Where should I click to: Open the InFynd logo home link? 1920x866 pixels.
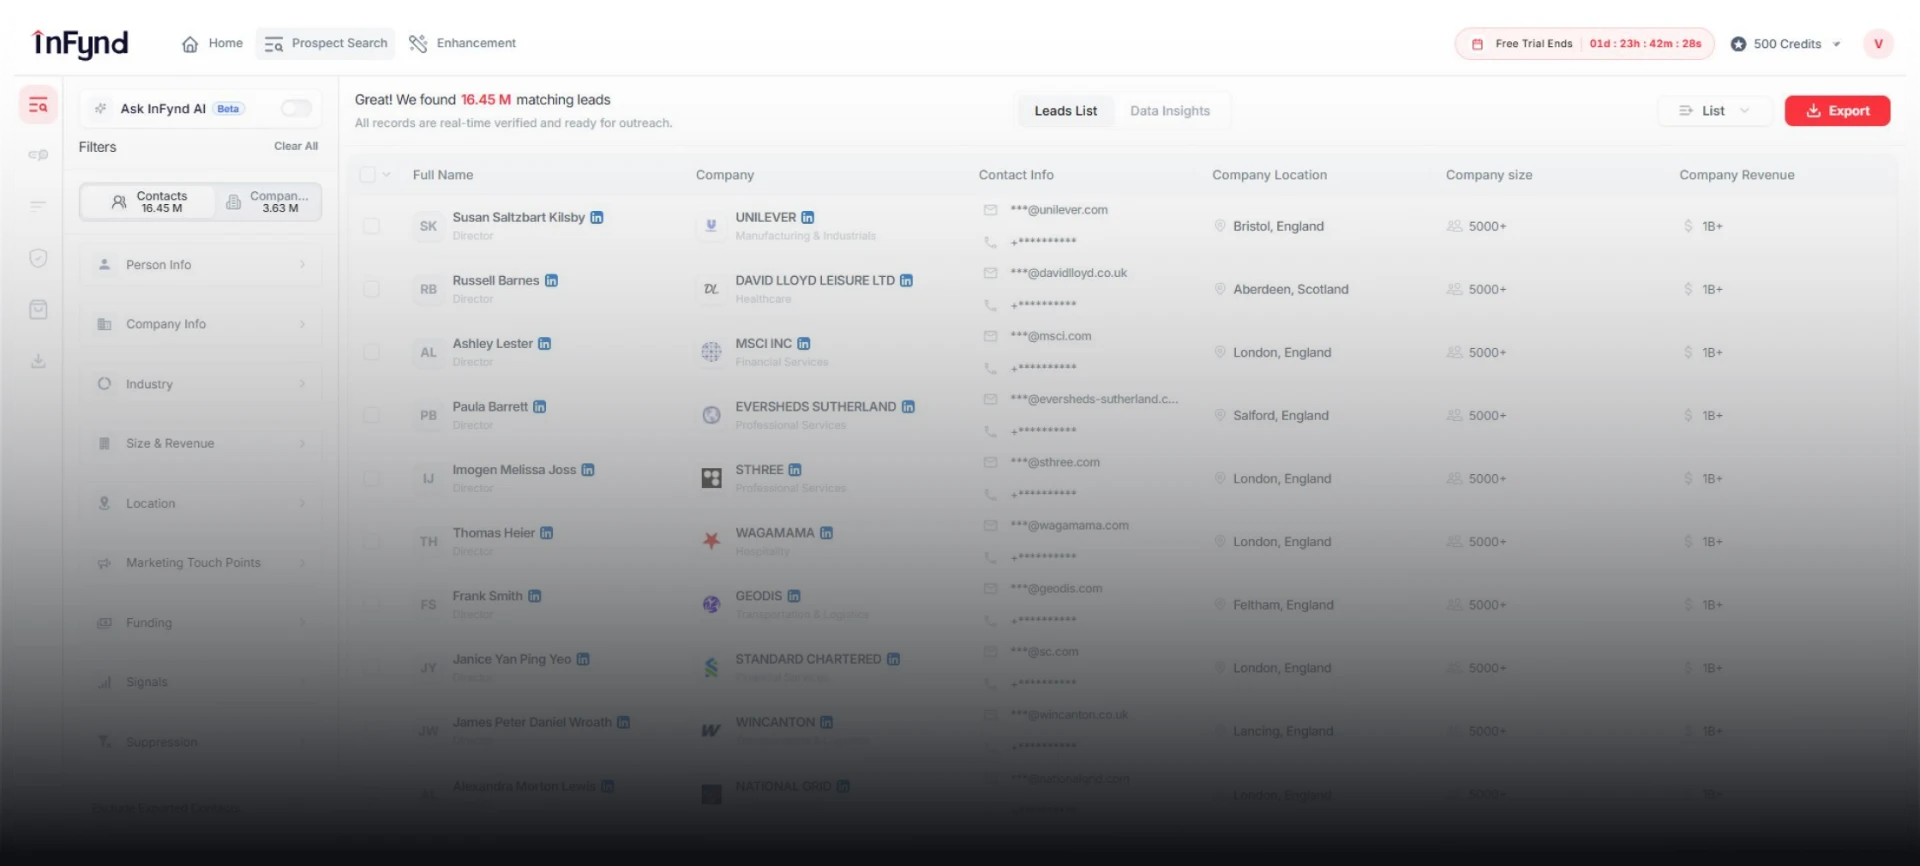pyautogui.click(x=80, y=43)
